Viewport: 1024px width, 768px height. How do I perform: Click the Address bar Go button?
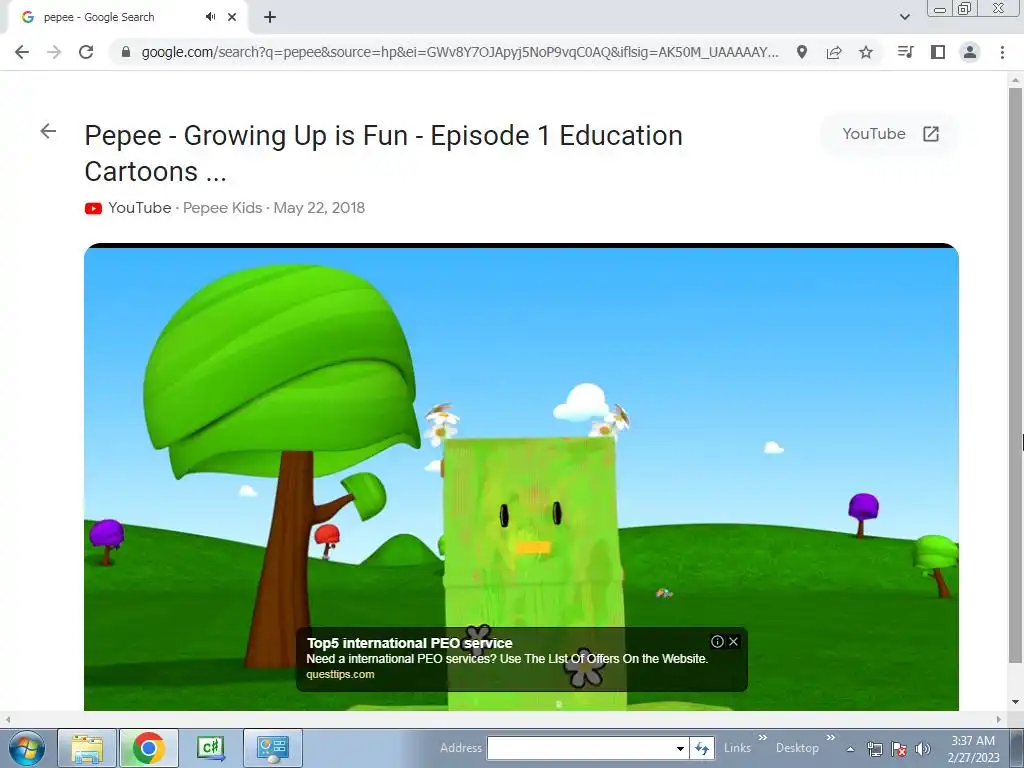pos(702,748)
